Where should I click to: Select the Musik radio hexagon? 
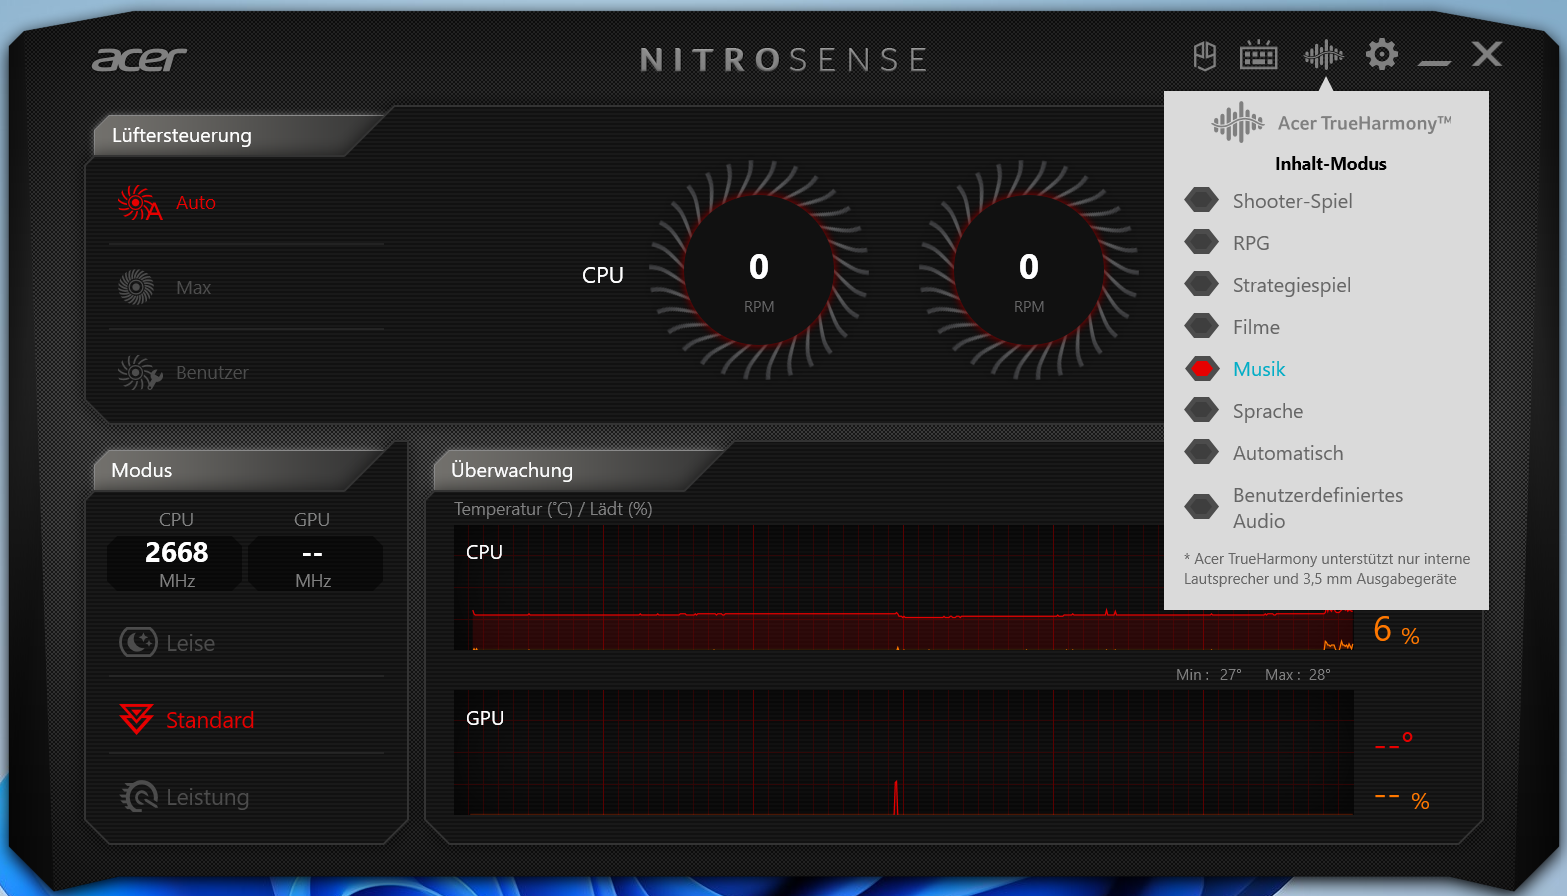click(x=1201, y=369)
